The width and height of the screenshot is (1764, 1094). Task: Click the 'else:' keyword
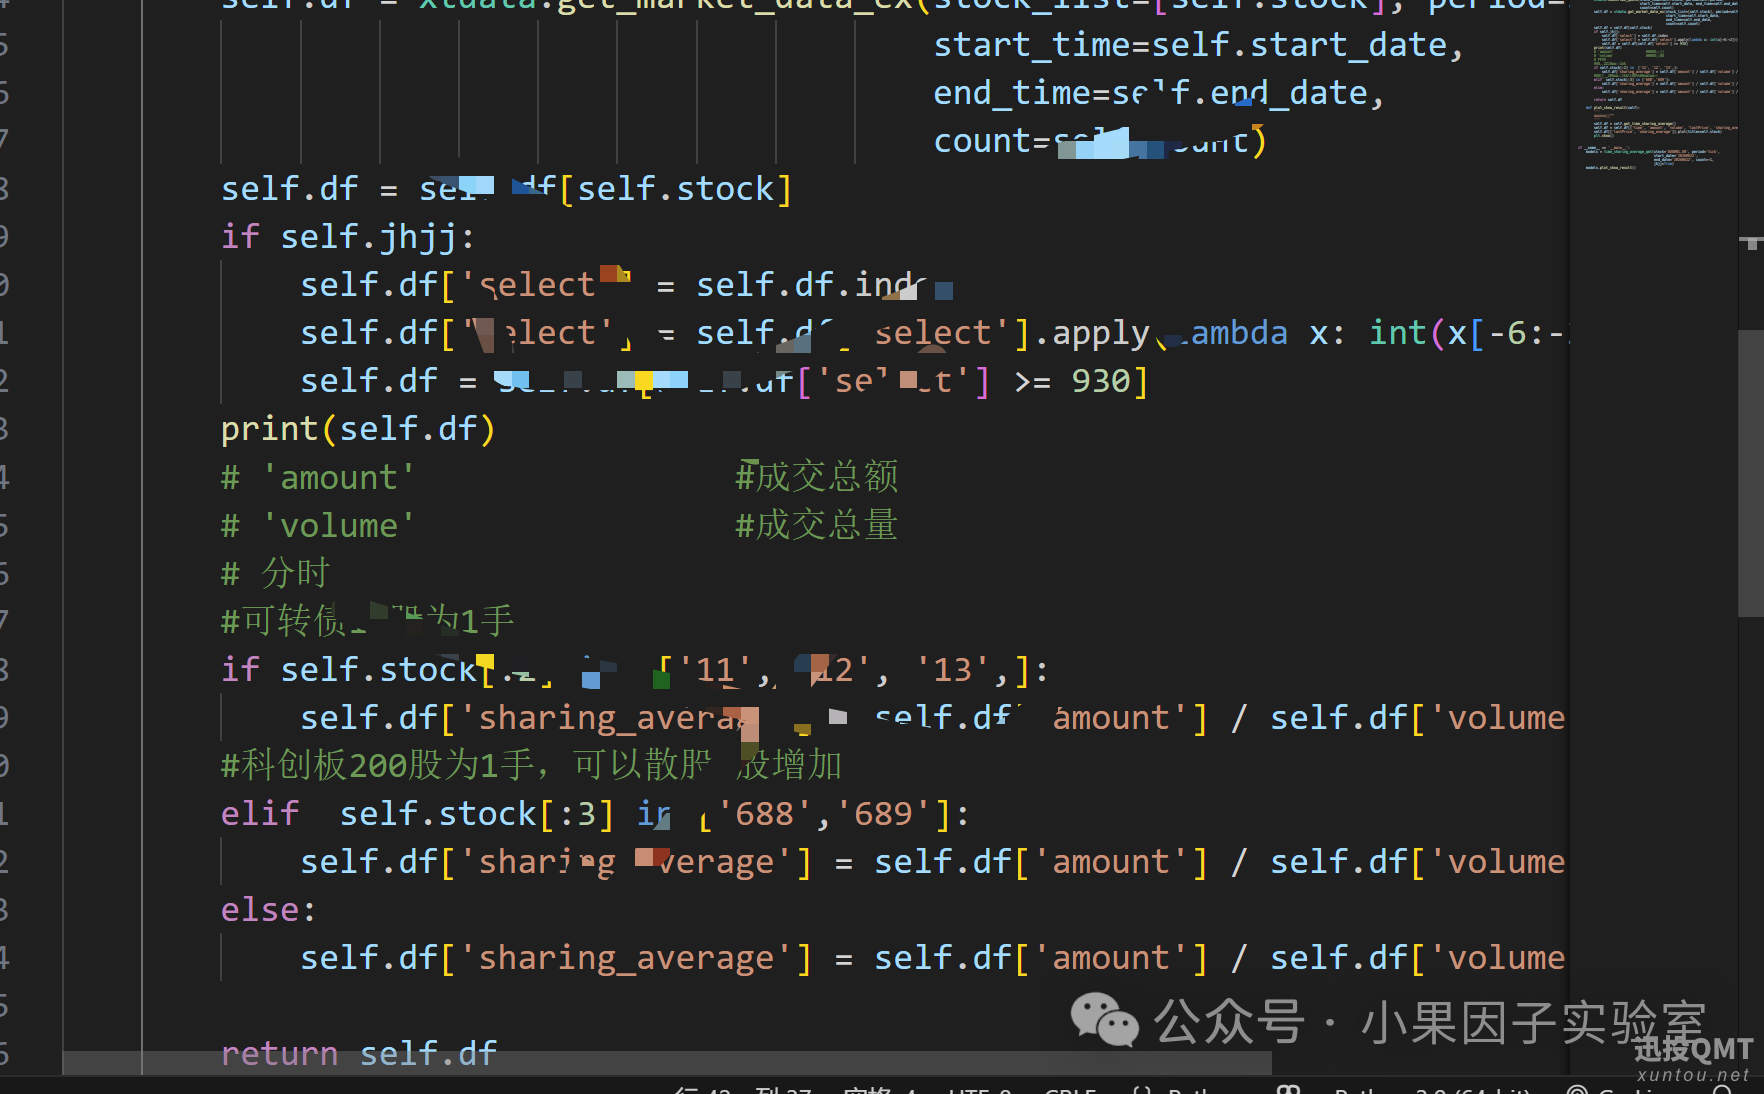[268, 909]
